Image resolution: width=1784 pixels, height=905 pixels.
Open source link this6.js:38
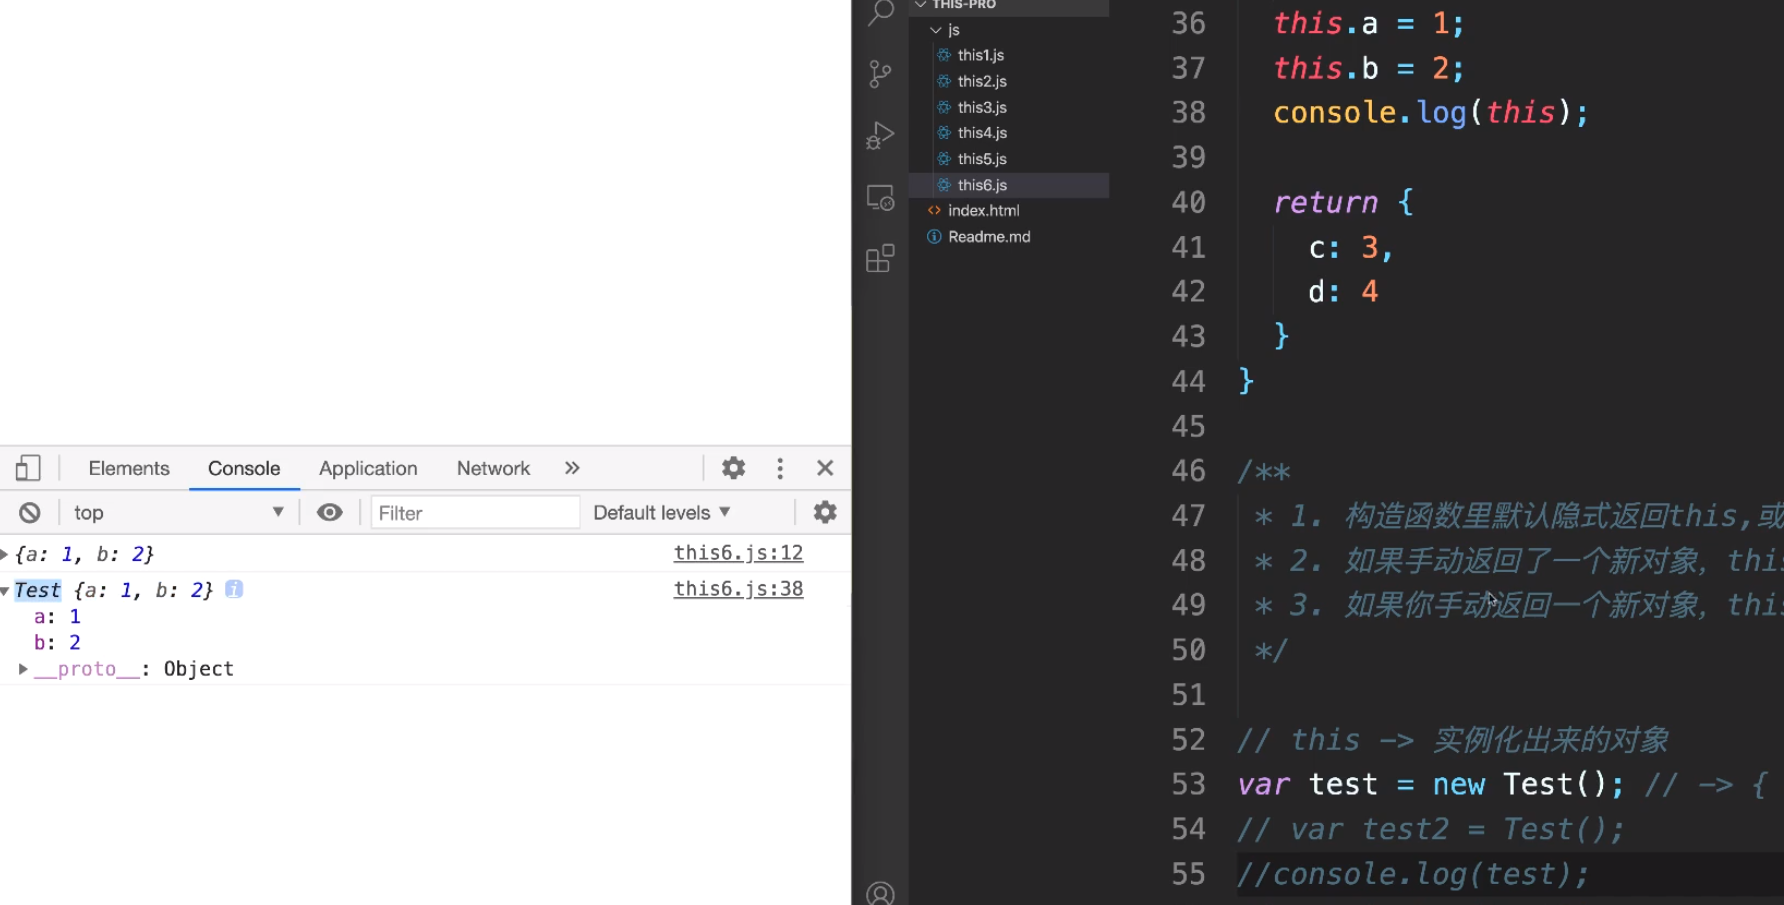pyautogui.click(x=738, y=589)
